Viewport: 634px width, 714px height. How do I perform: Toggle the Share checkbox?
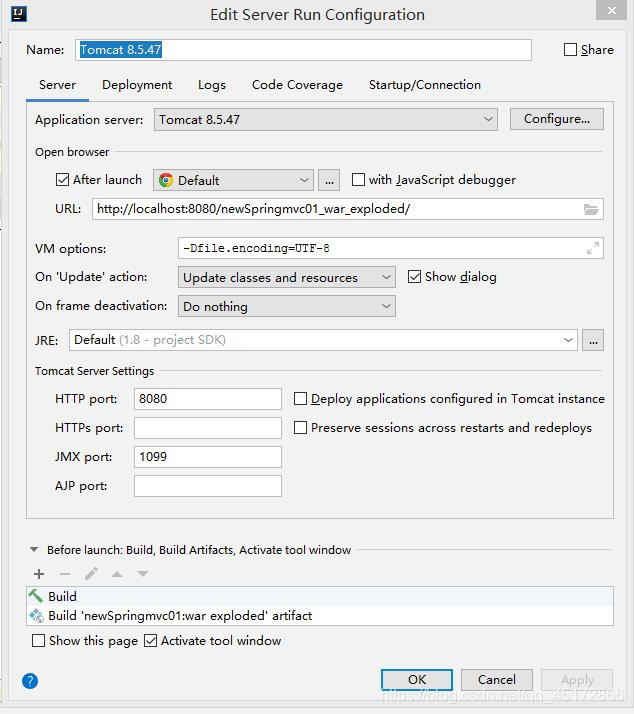(570, 50)
